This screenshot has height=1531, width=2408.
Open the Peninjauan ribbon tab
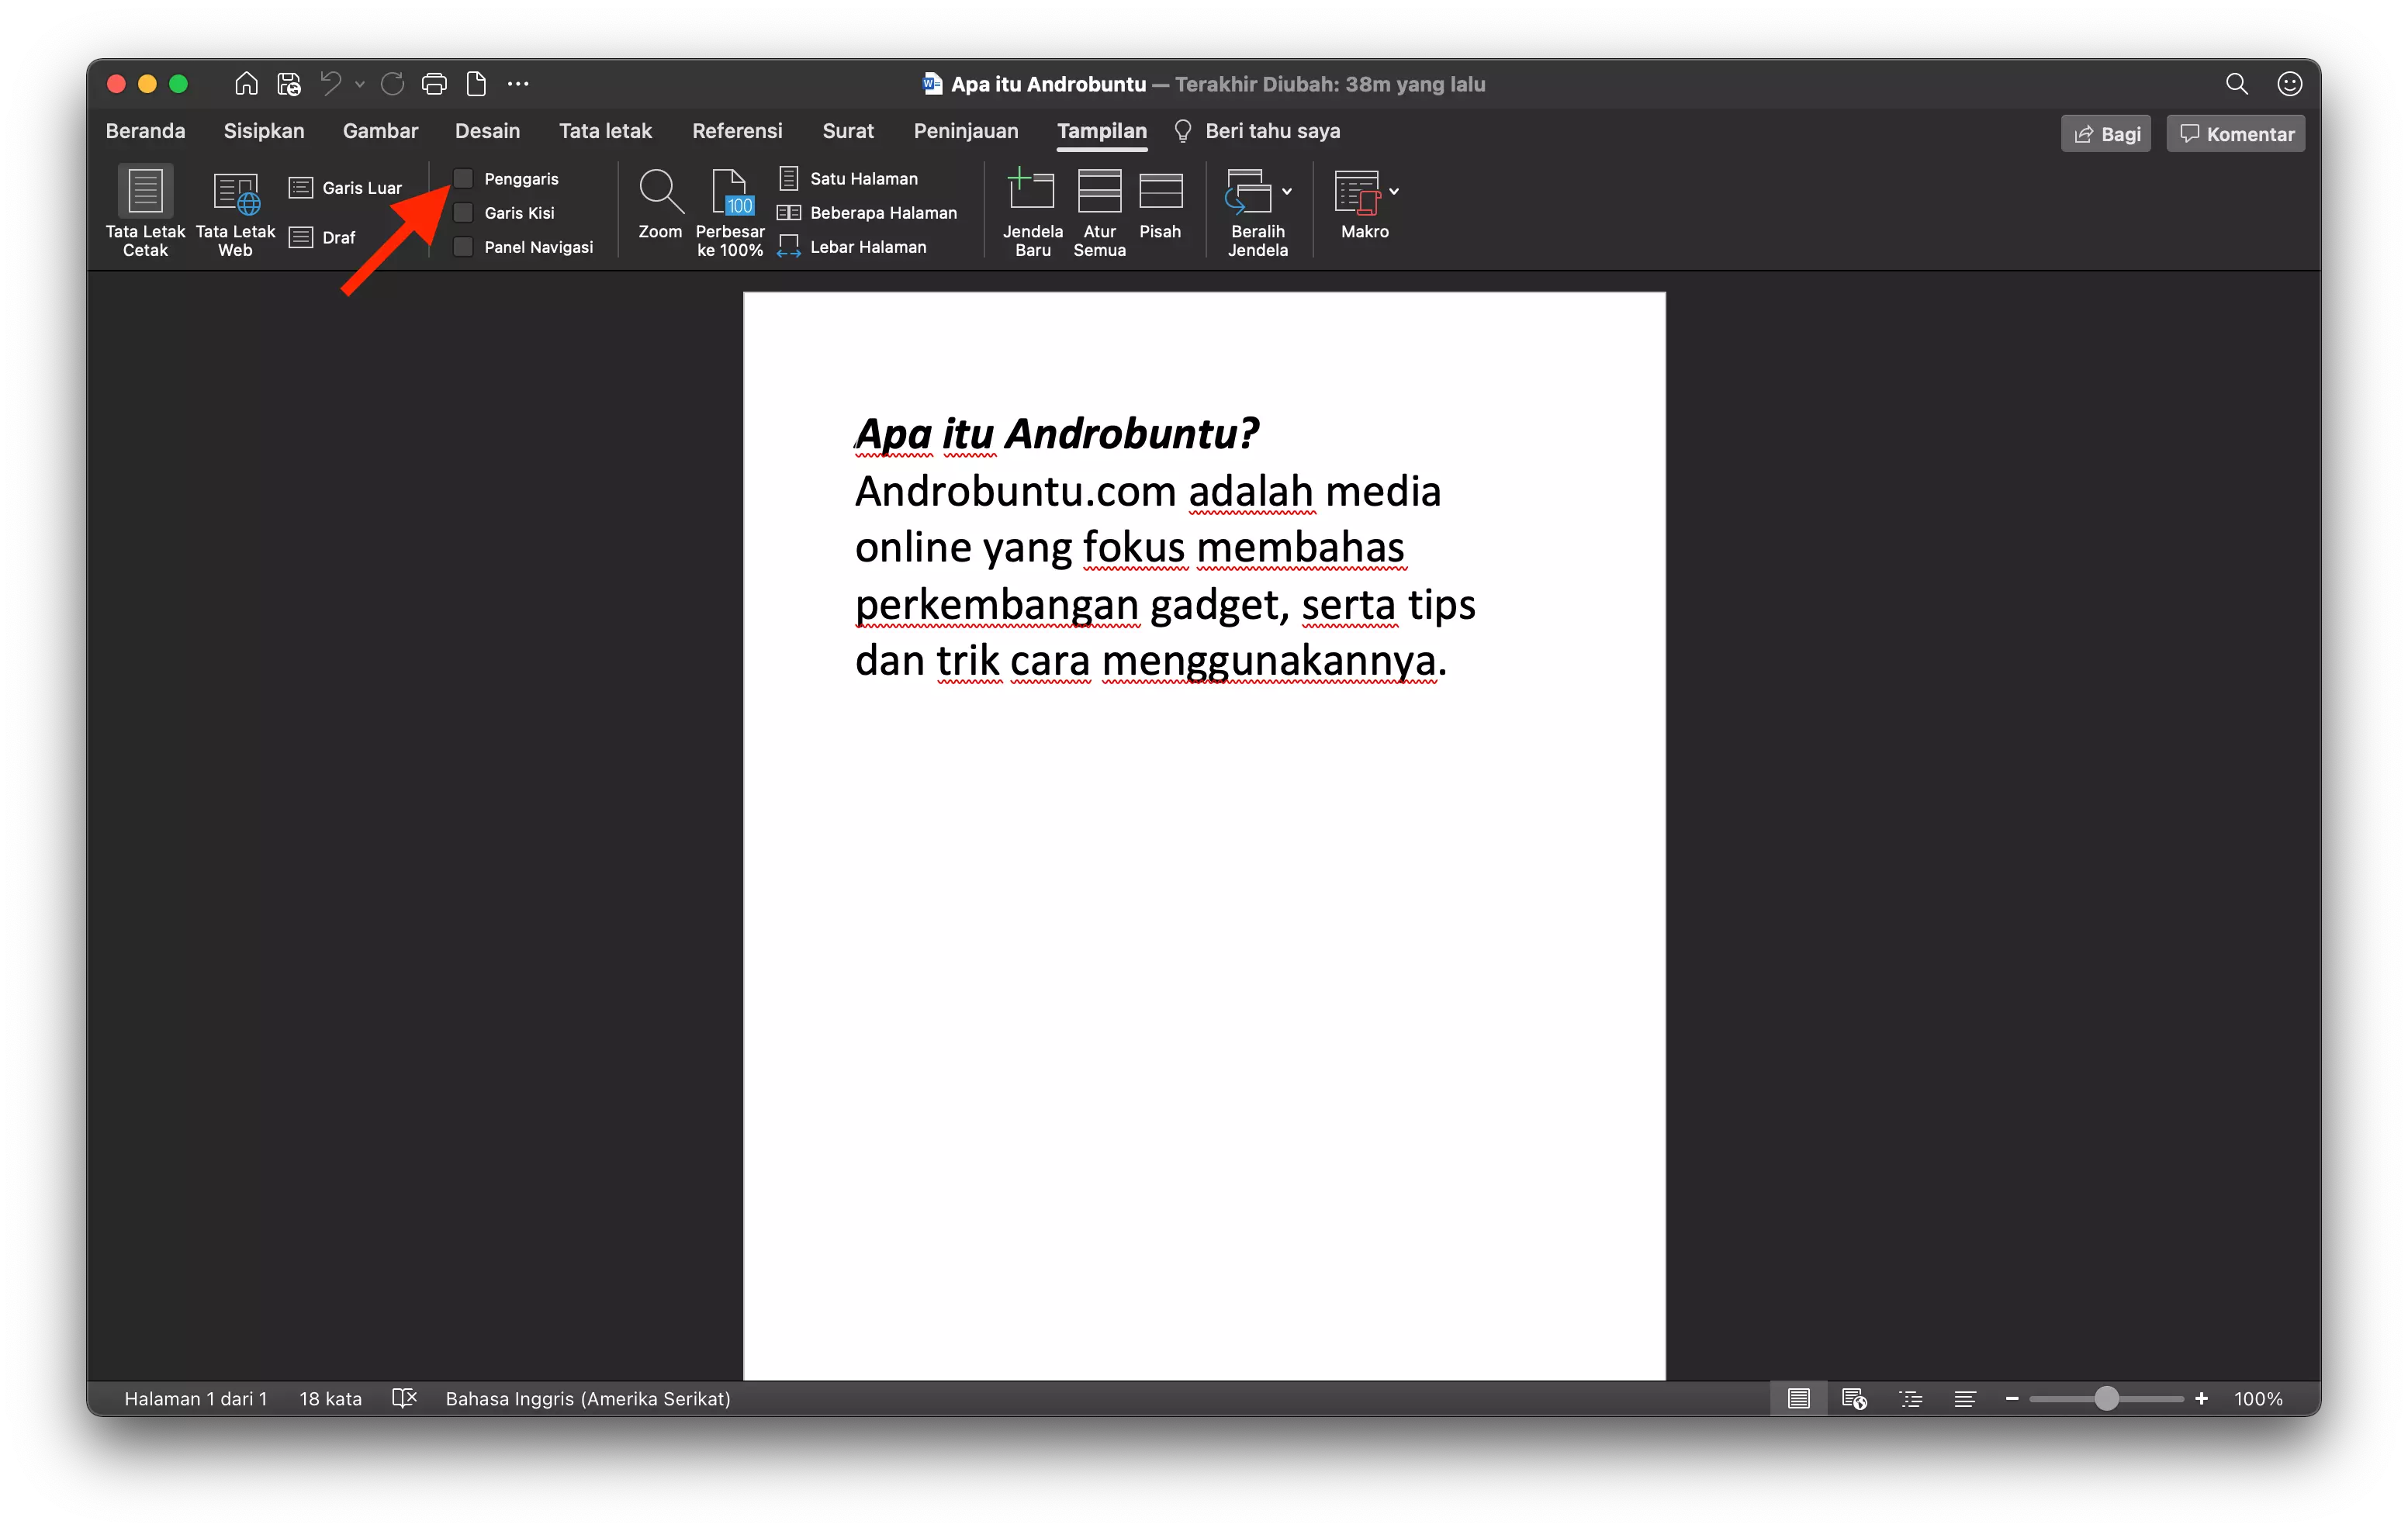tap(964, 130)
